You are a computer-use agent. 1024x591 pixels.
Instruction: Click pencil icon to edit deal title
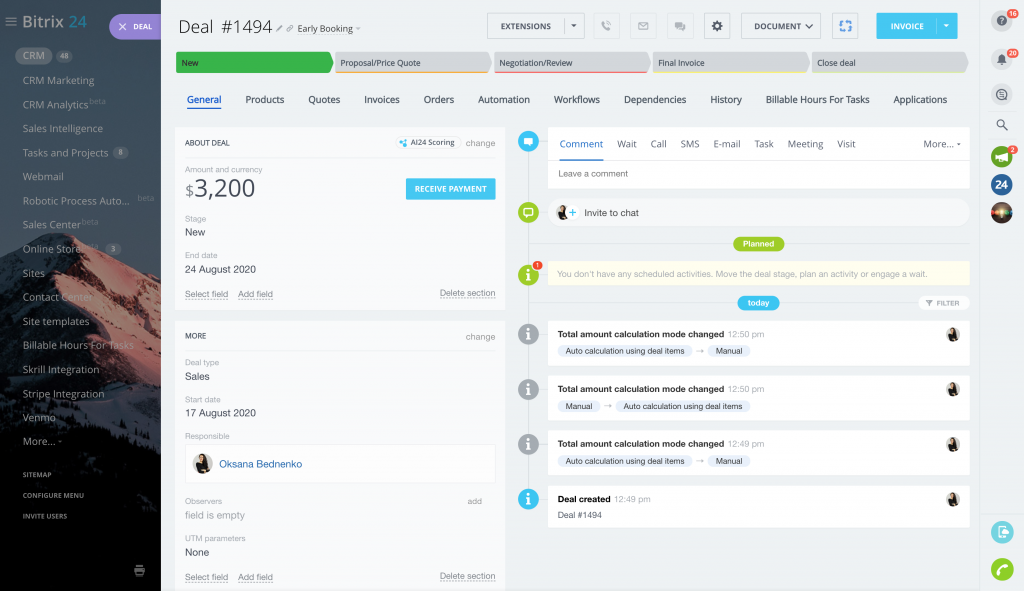coord(280,29)
